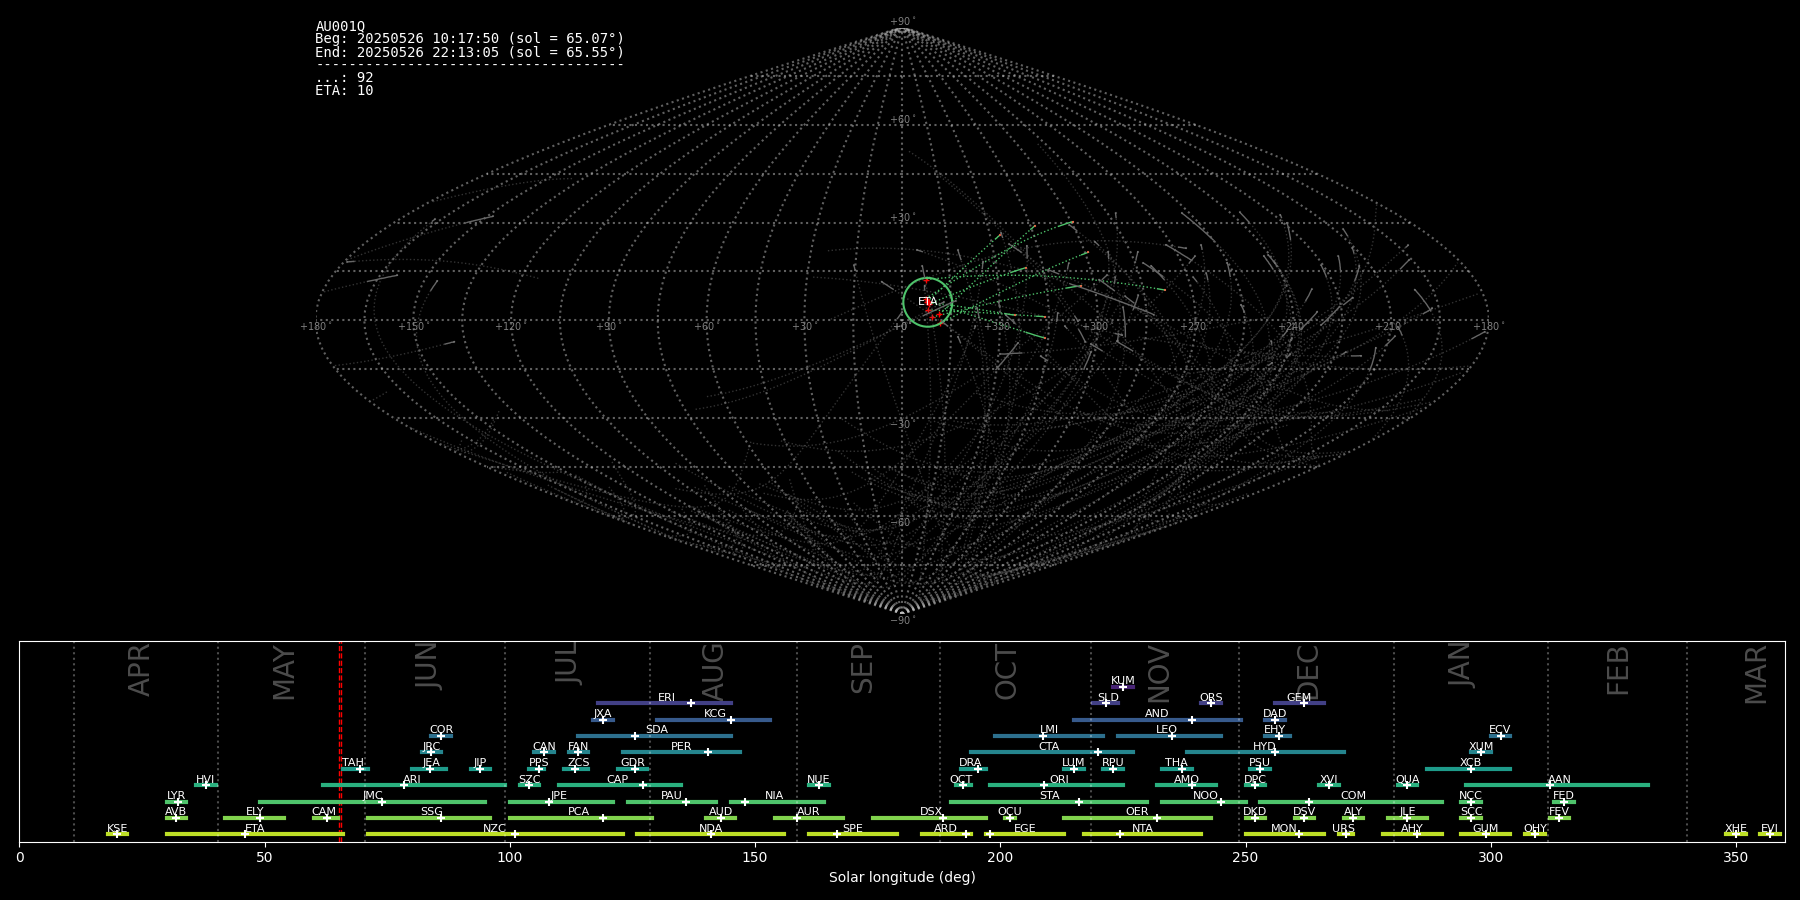Select the COR shower label
The image size is (1800, 900).
[x=441, y=730]
